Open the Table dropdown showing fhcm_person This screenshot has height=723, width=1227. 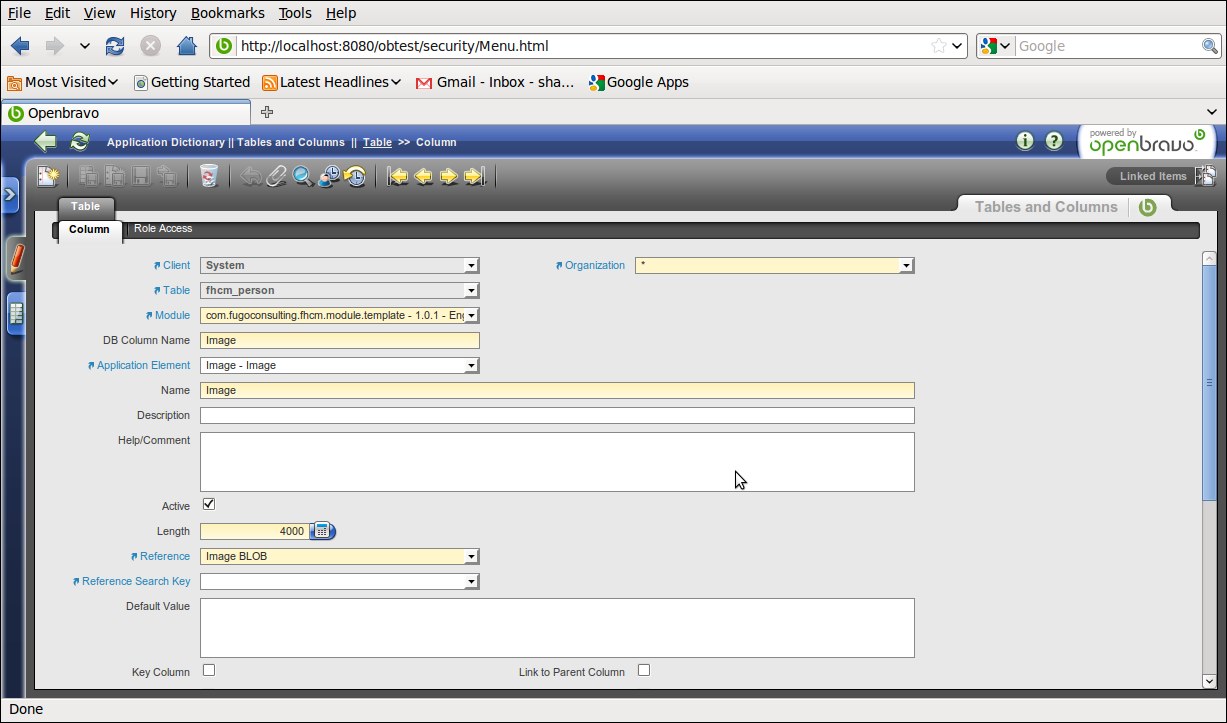471,290
